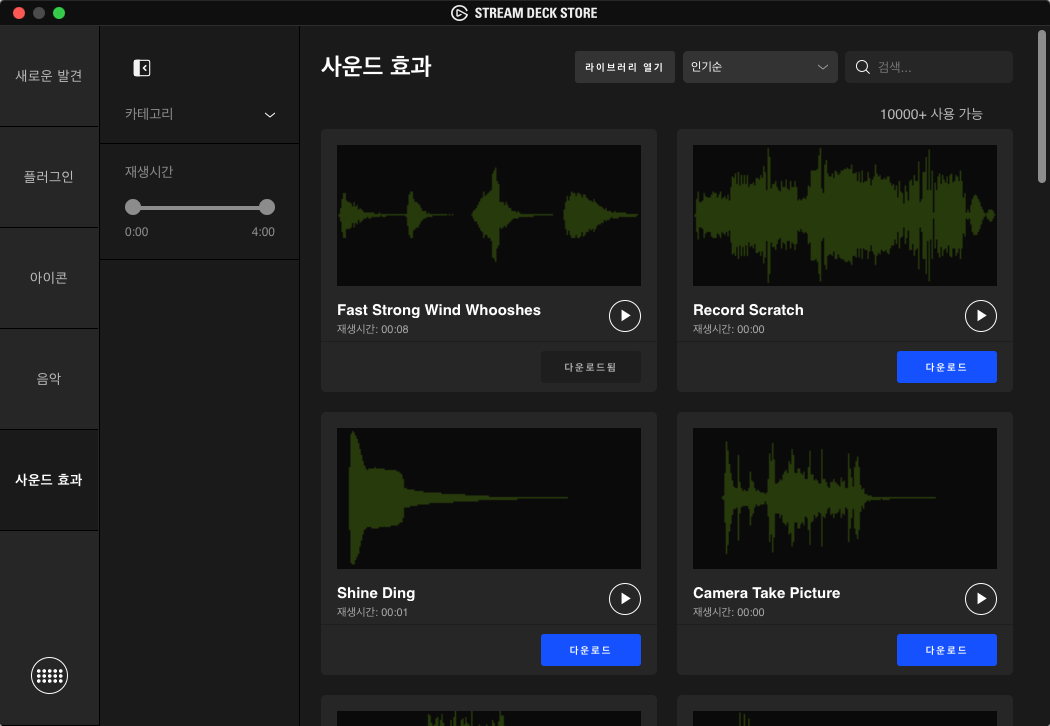Click the maximum duration slider handle
This screenshot has width=1050, height=726.
[x=267, y=207]
